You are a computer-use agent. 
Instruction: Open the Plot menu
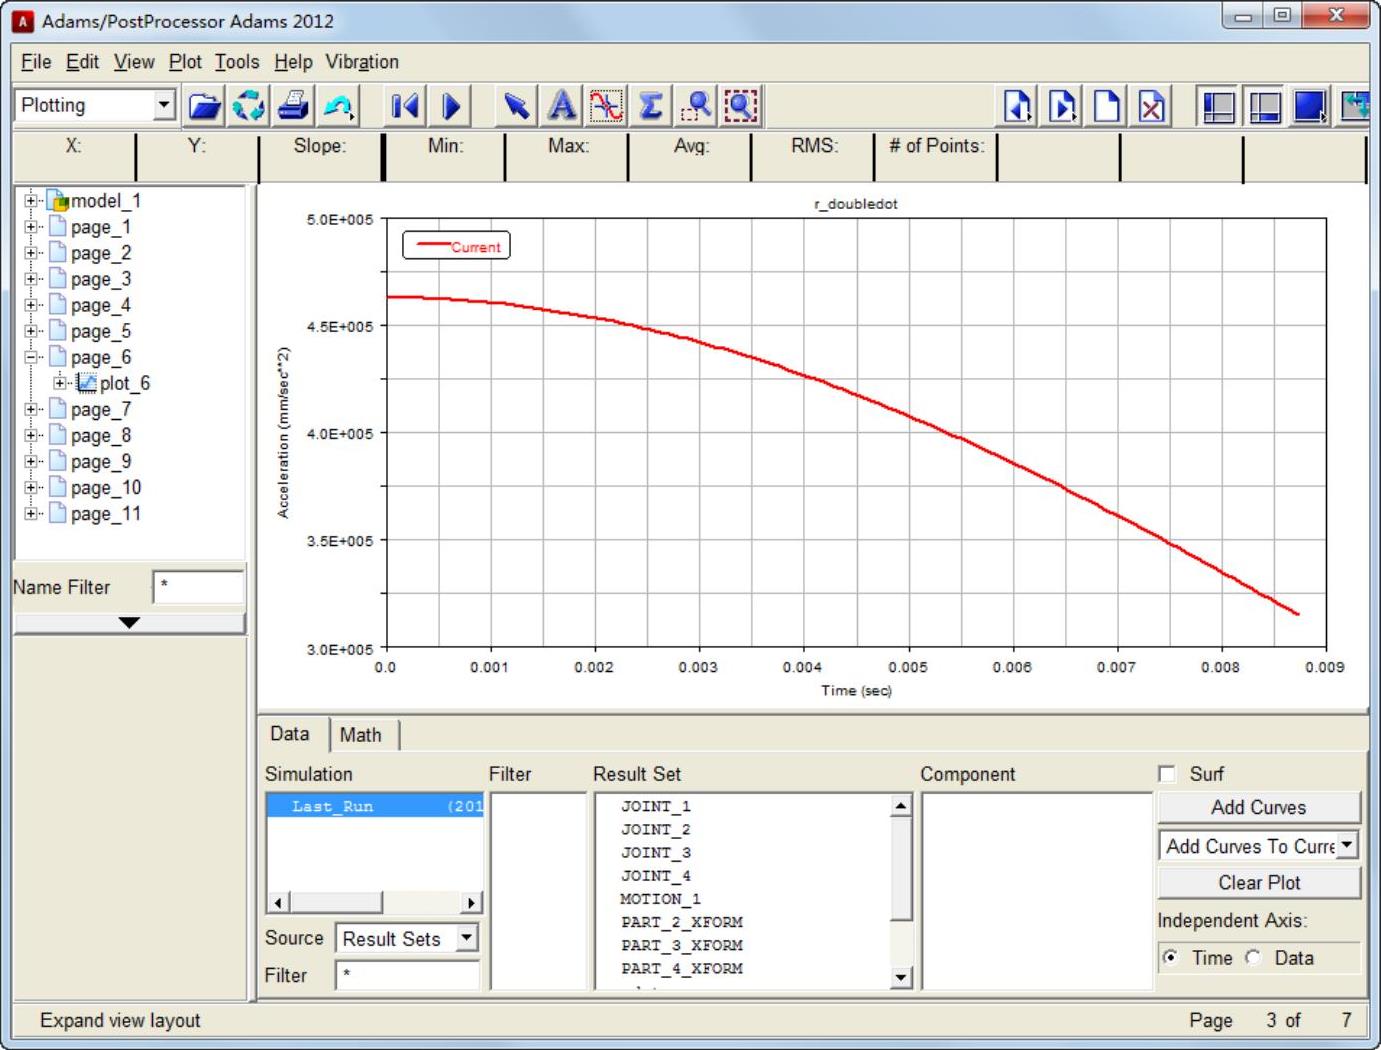(185, 62)
